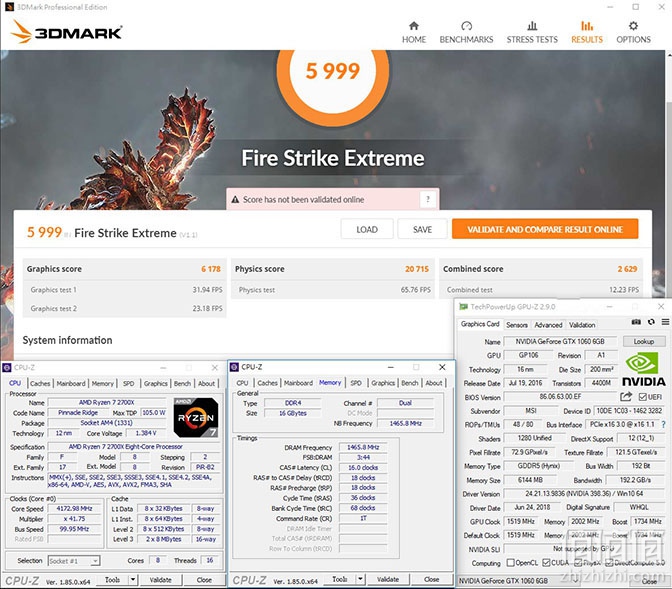Click Validate and Compare Result Online
Viewport: 672px width, 589px height.
pos(545,229)
